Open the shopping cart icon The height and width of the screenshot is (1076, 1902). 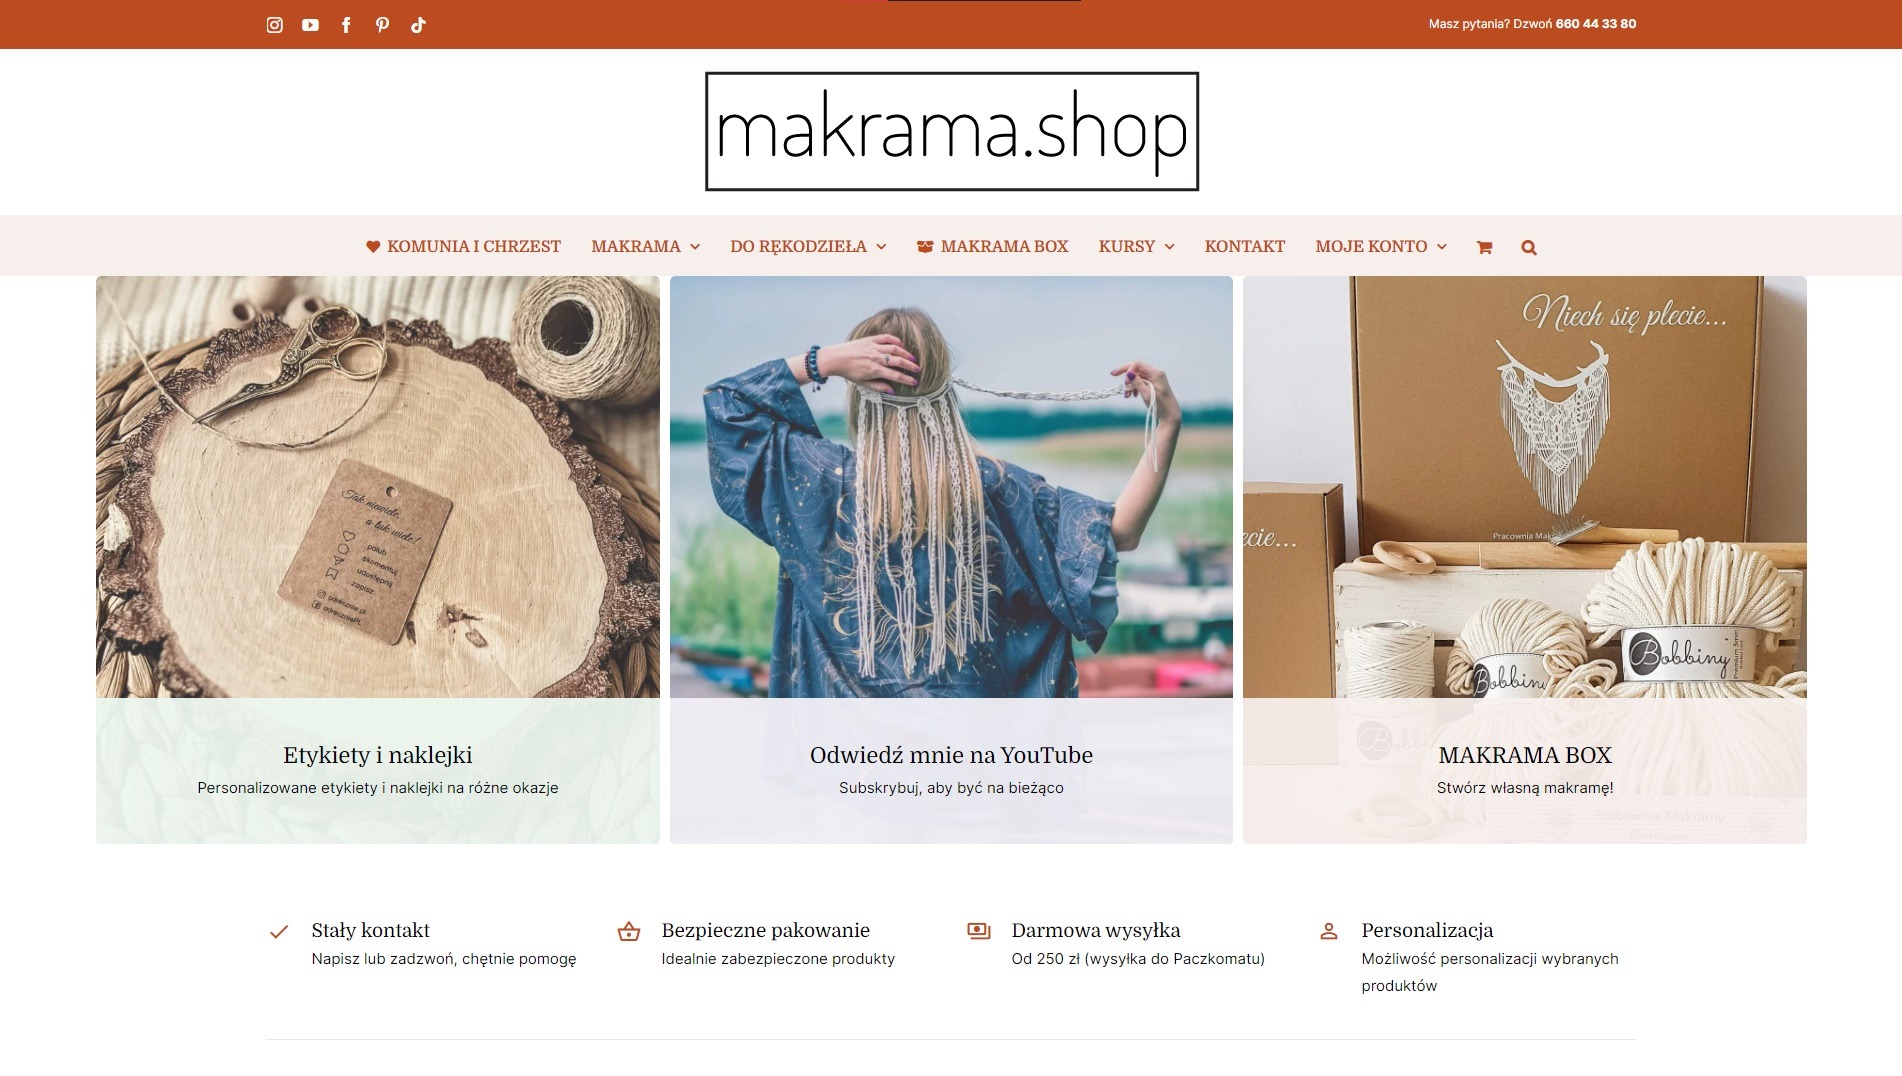[1484, 248]
